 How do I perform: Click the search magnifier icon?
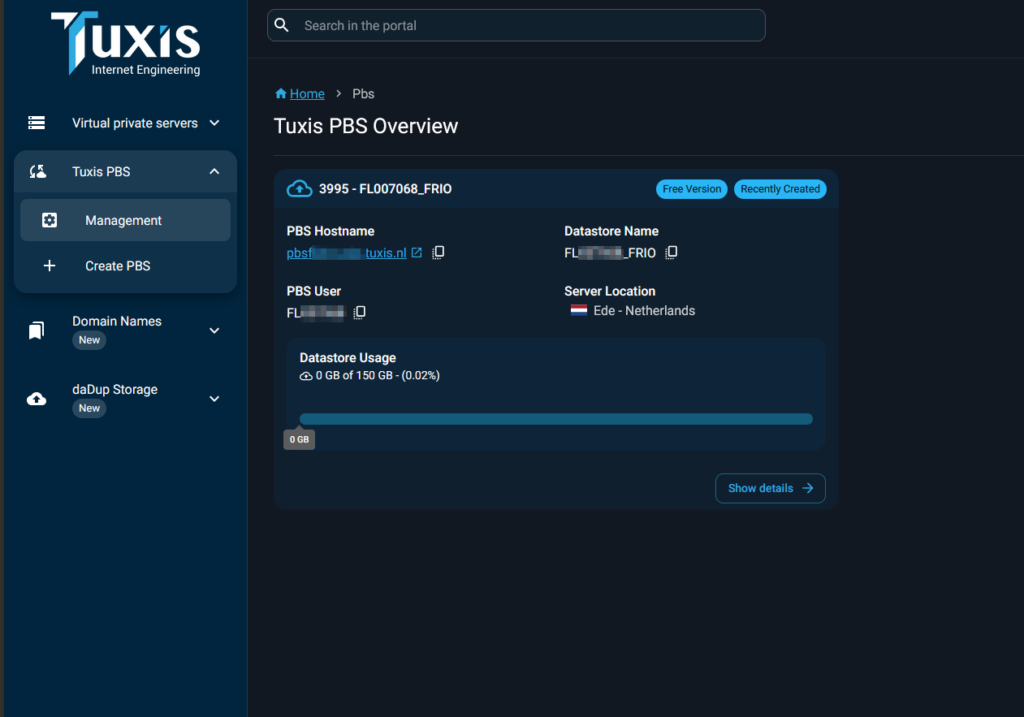click(x=281, y=25)
